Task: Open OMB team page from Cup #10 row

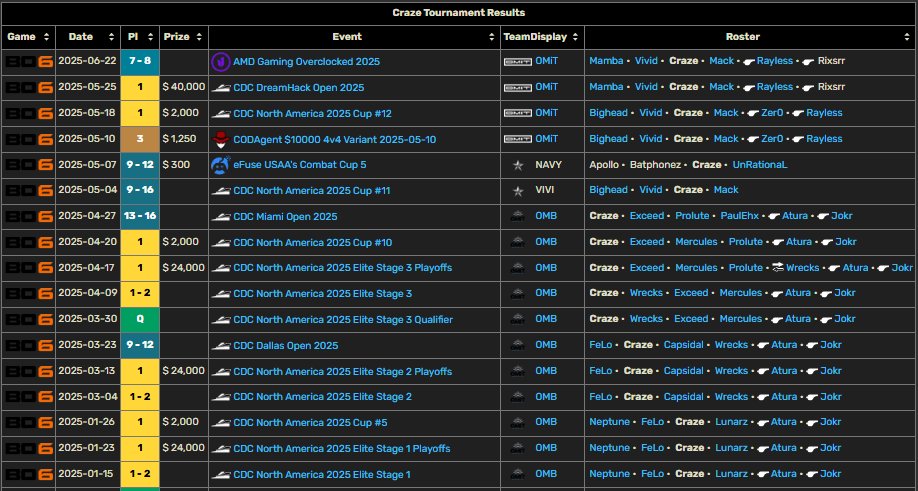Action: (546, 242)
